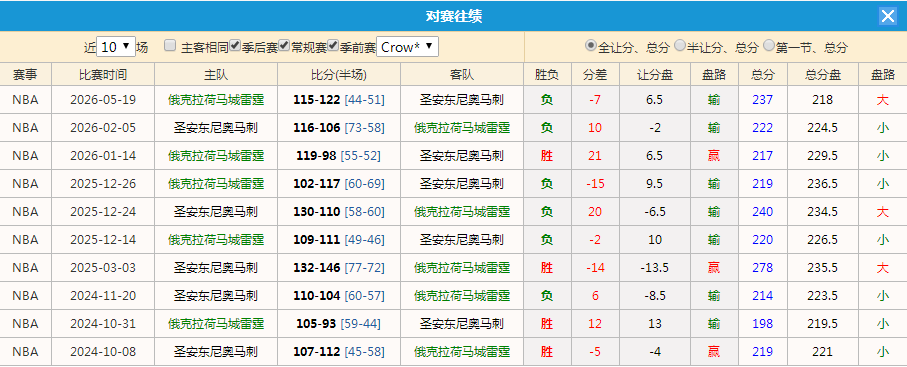
Task: Click home team 俄克拉荷马城雷霆 in 2026-05-19 row
Action: 216,100
